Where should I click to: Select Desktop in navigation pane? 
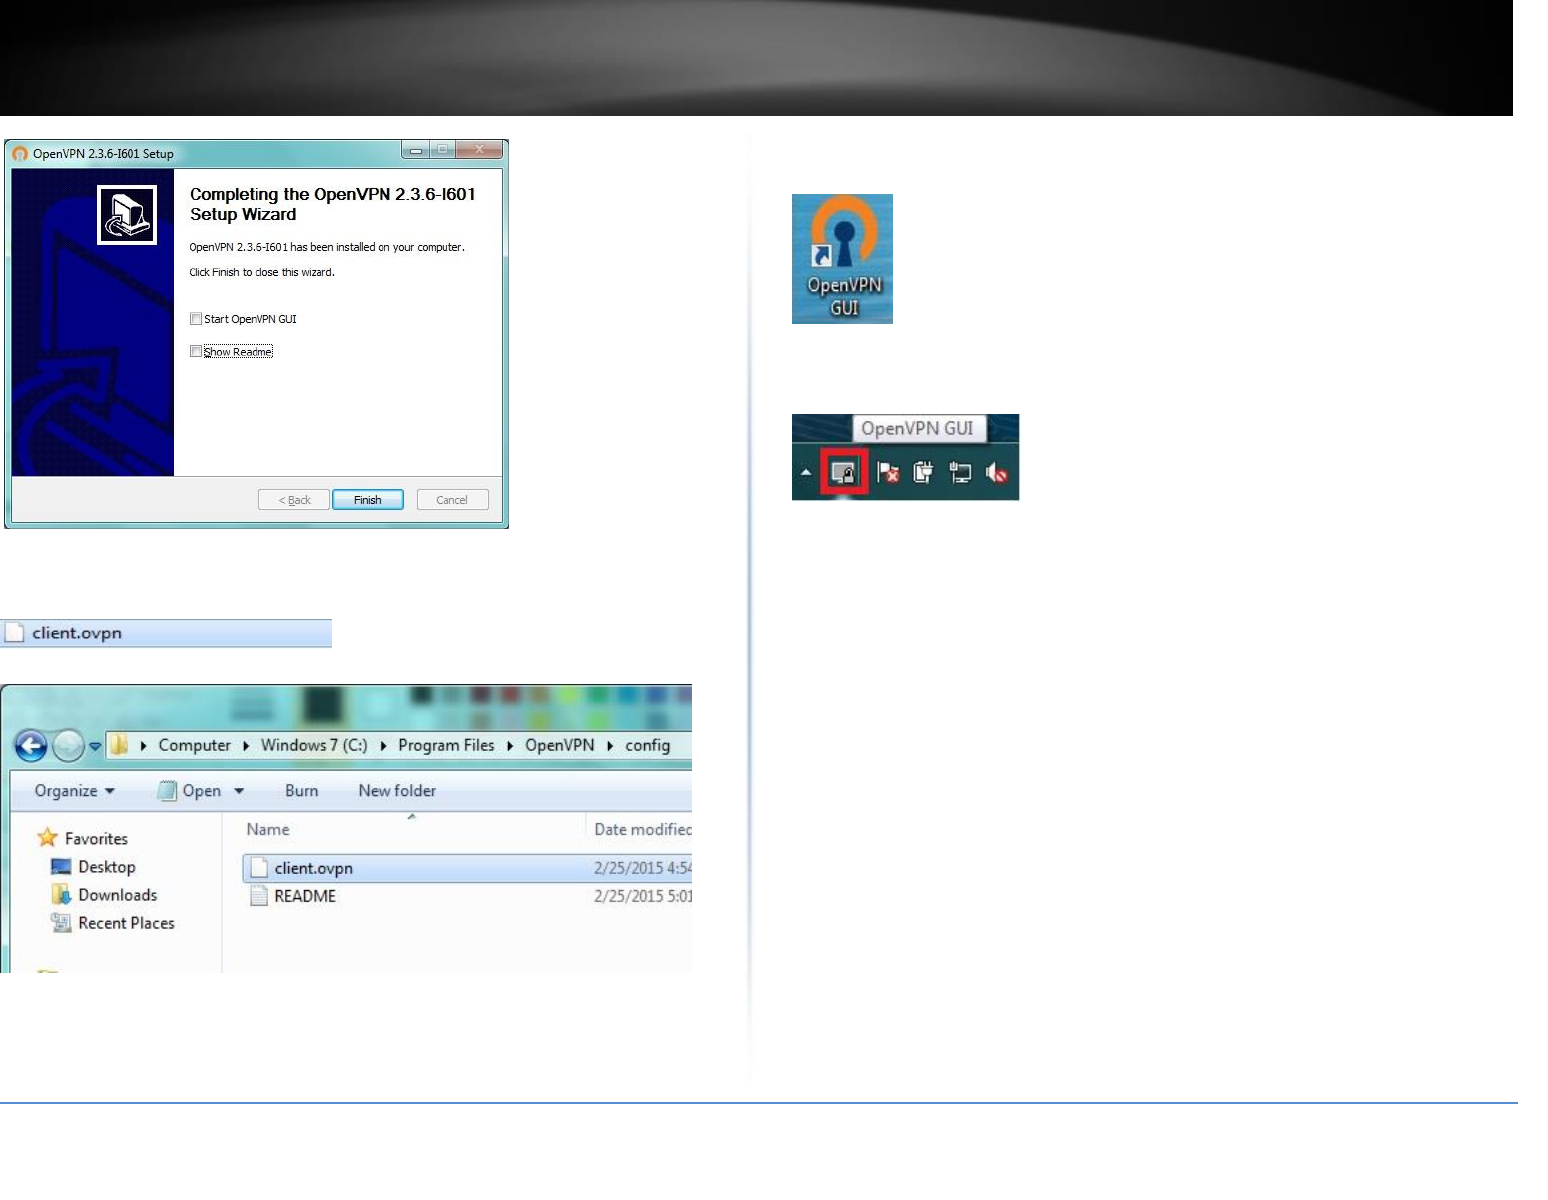(x=106, y=867)
